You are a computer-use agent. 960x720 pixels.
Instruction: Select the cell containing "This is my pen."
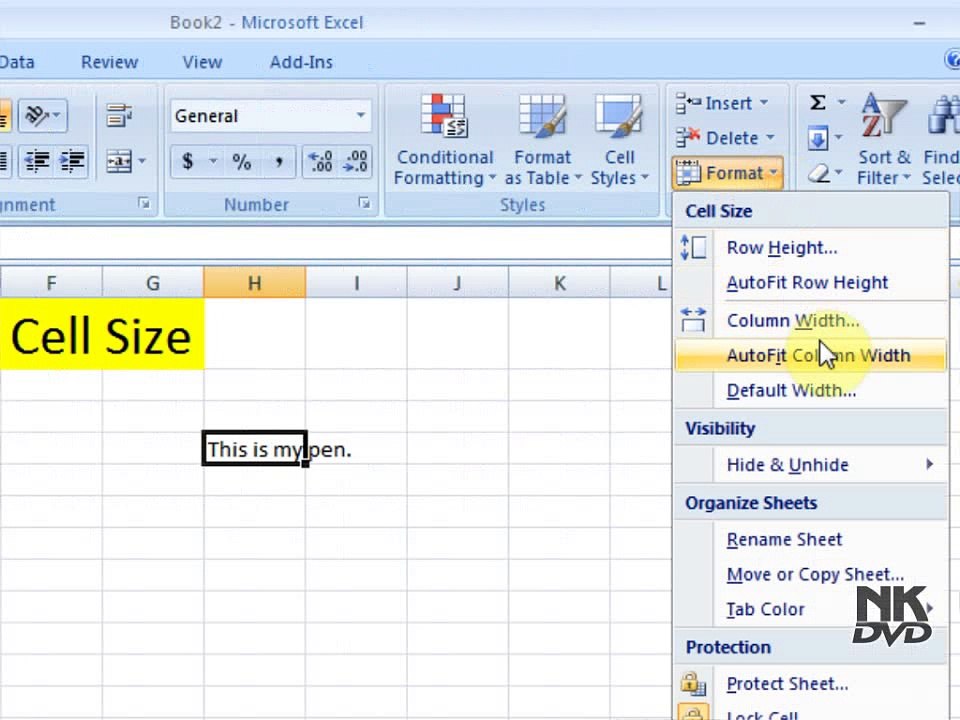pos(254,449)
